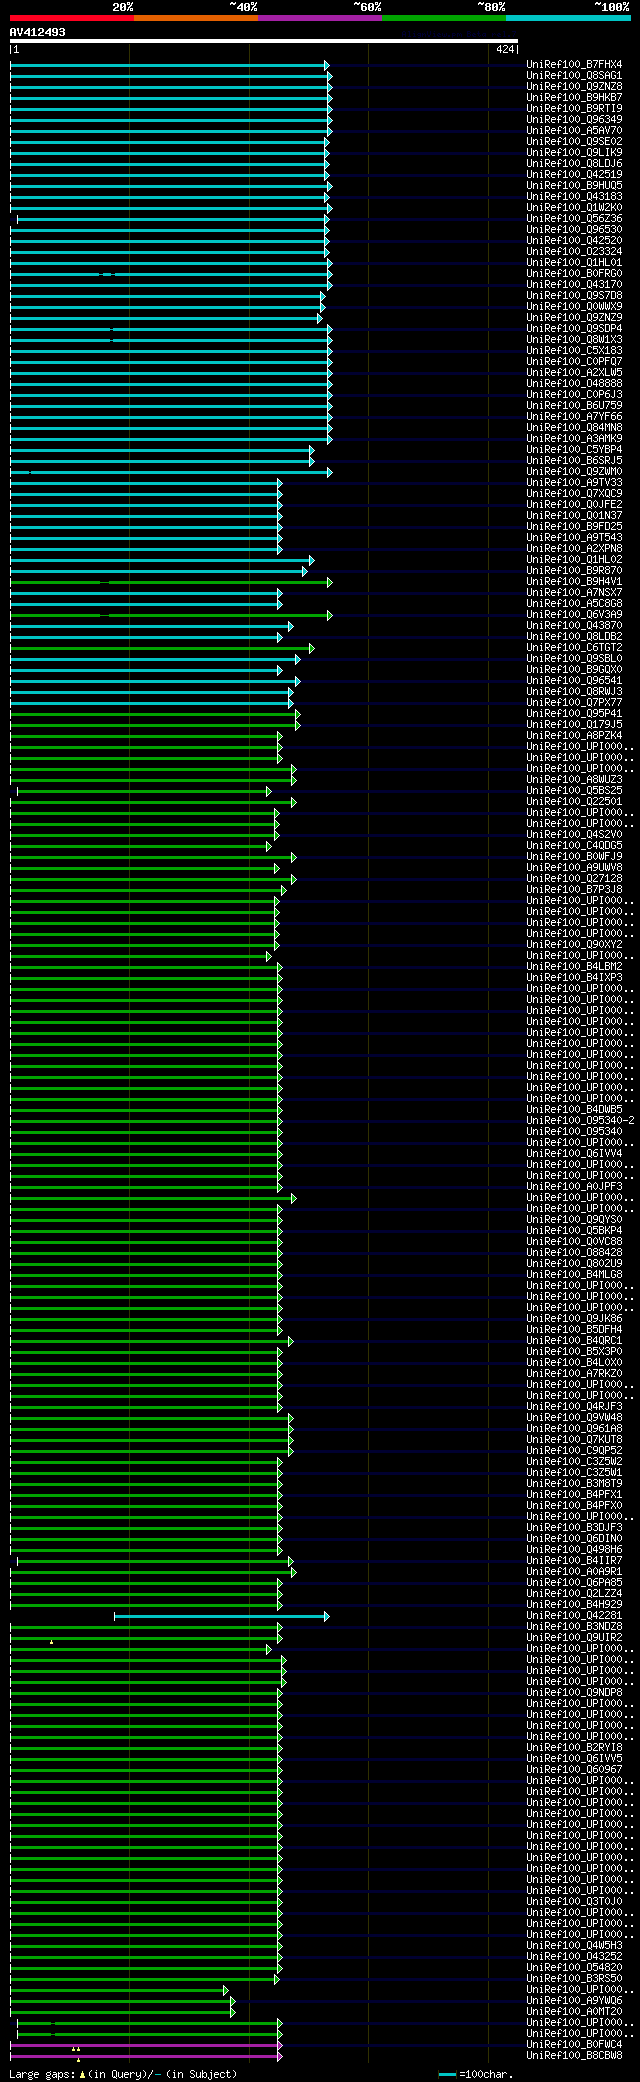Select UniRef100_A0JPF3
Viewport: 640px width, 2082px height.
(574, 1186)
